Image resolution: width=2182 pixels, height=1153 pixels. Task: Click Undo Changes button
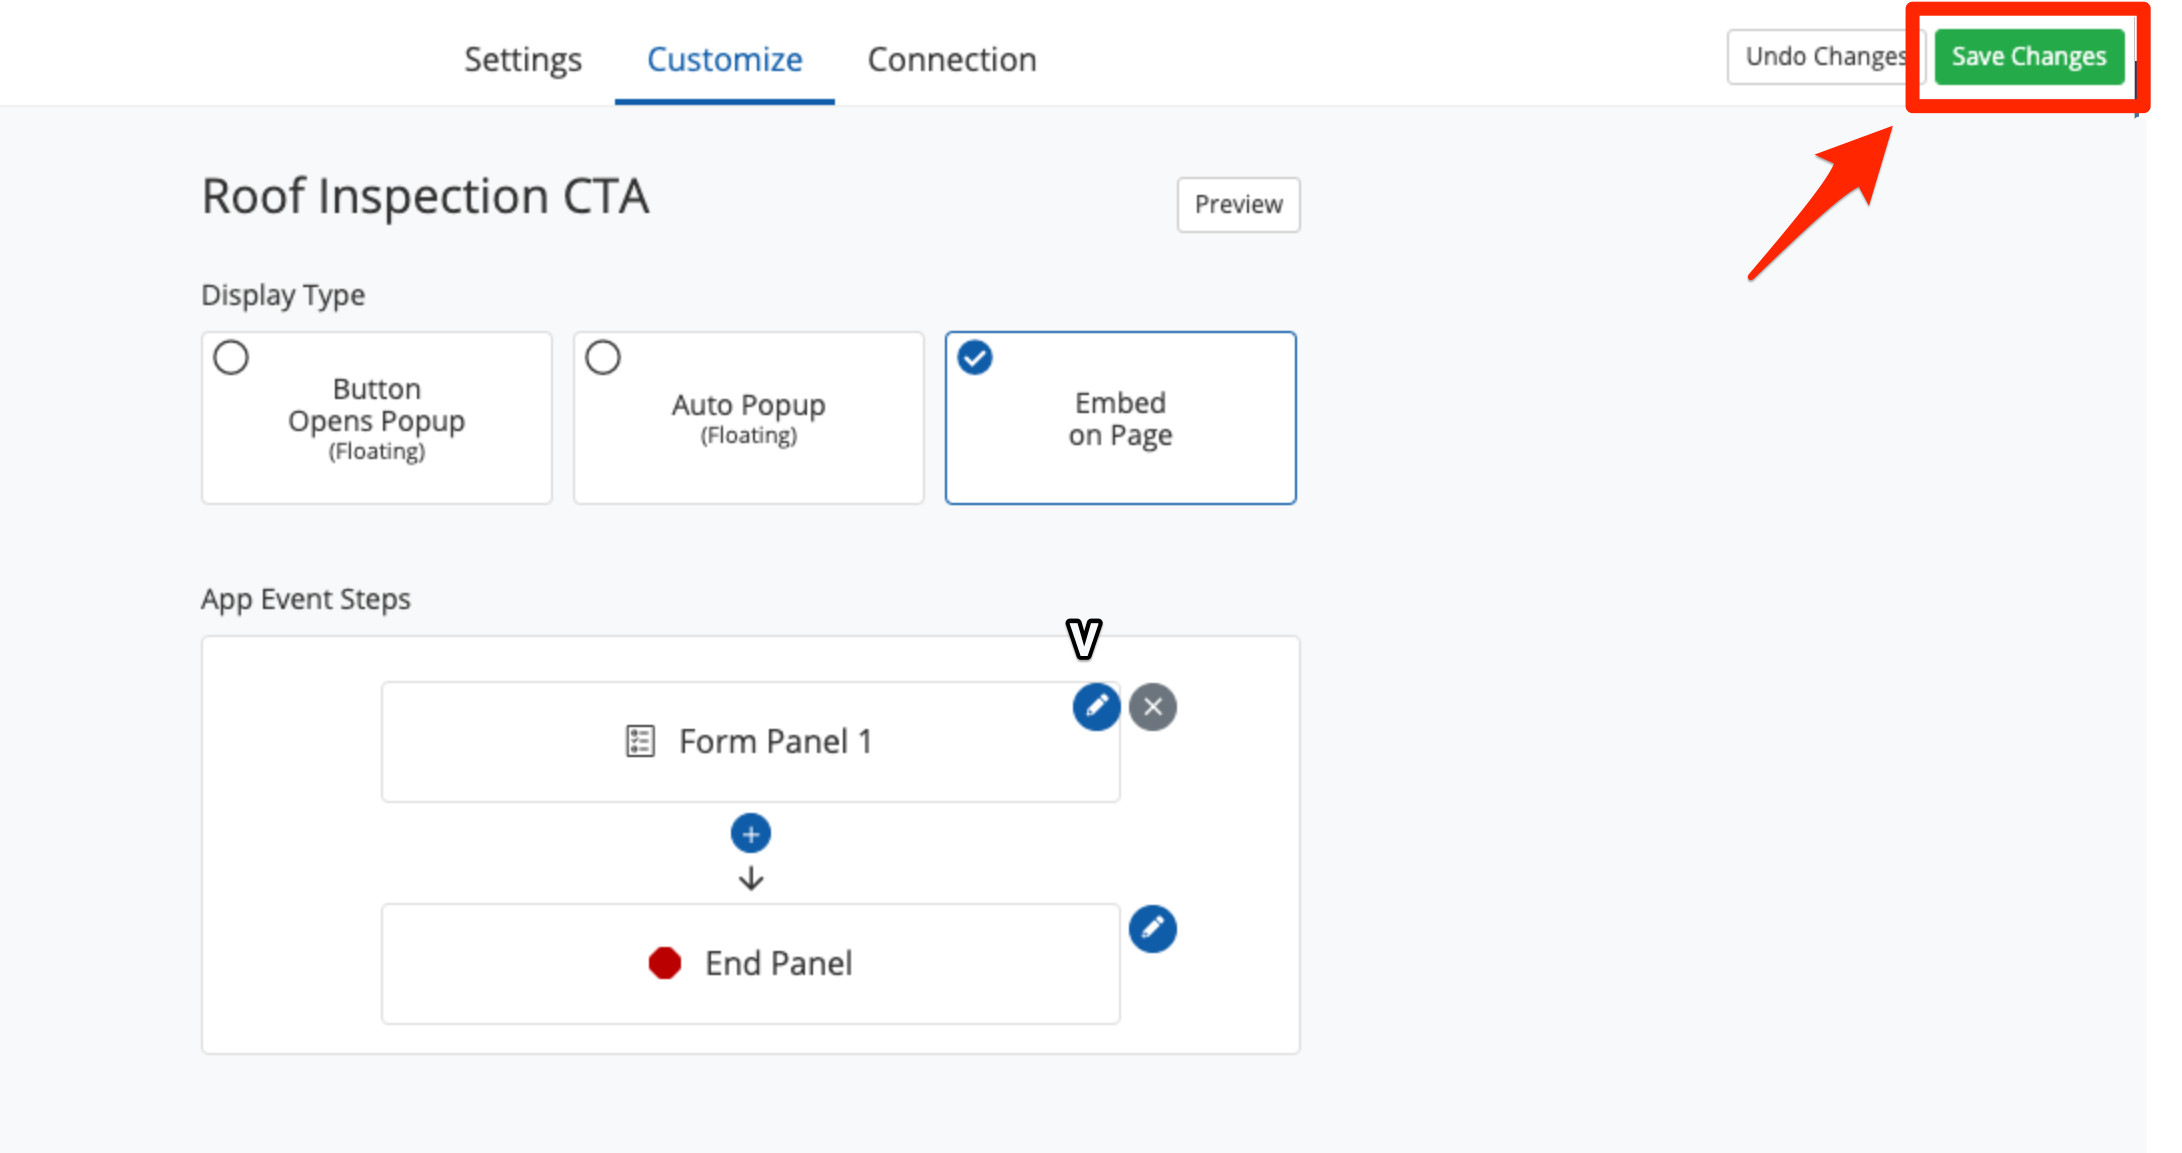[x=1823, y=57]
